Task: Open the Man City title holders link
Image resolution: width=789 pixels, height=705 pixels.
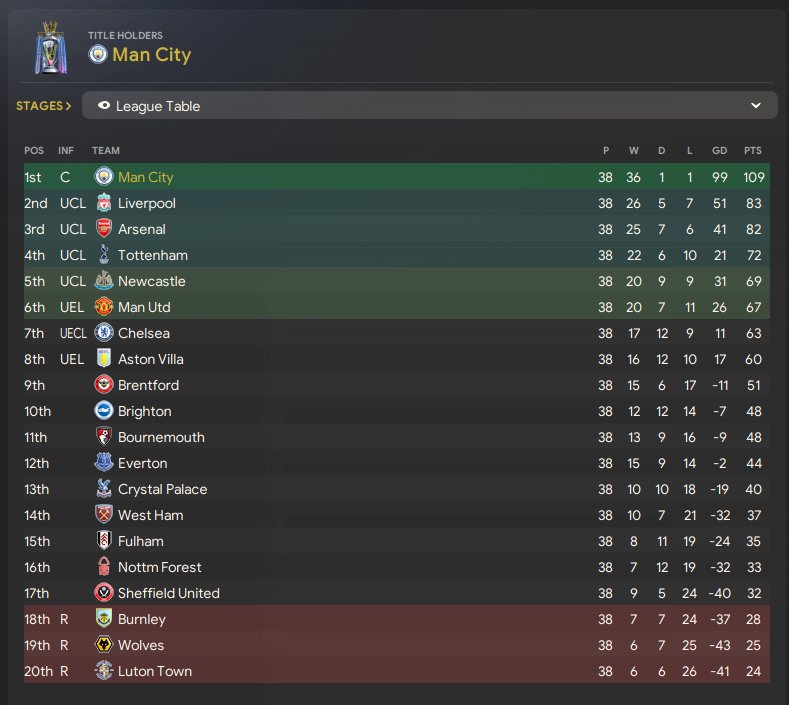Action: [x=151, y=54]
